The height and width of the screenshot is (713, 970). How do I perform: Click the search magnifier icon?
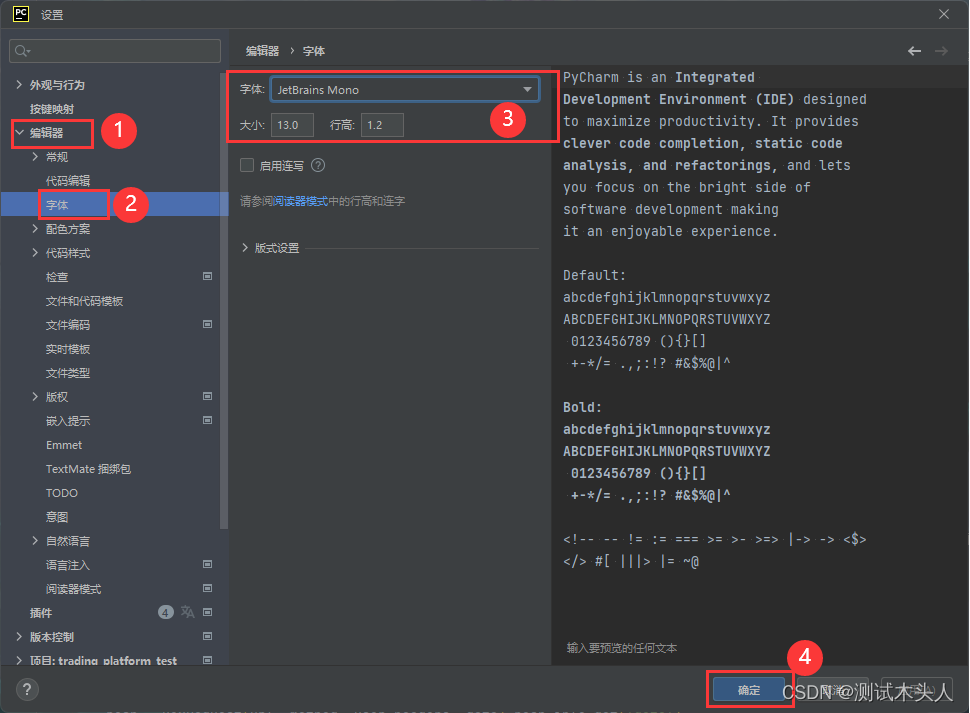[x=22, y=51]
